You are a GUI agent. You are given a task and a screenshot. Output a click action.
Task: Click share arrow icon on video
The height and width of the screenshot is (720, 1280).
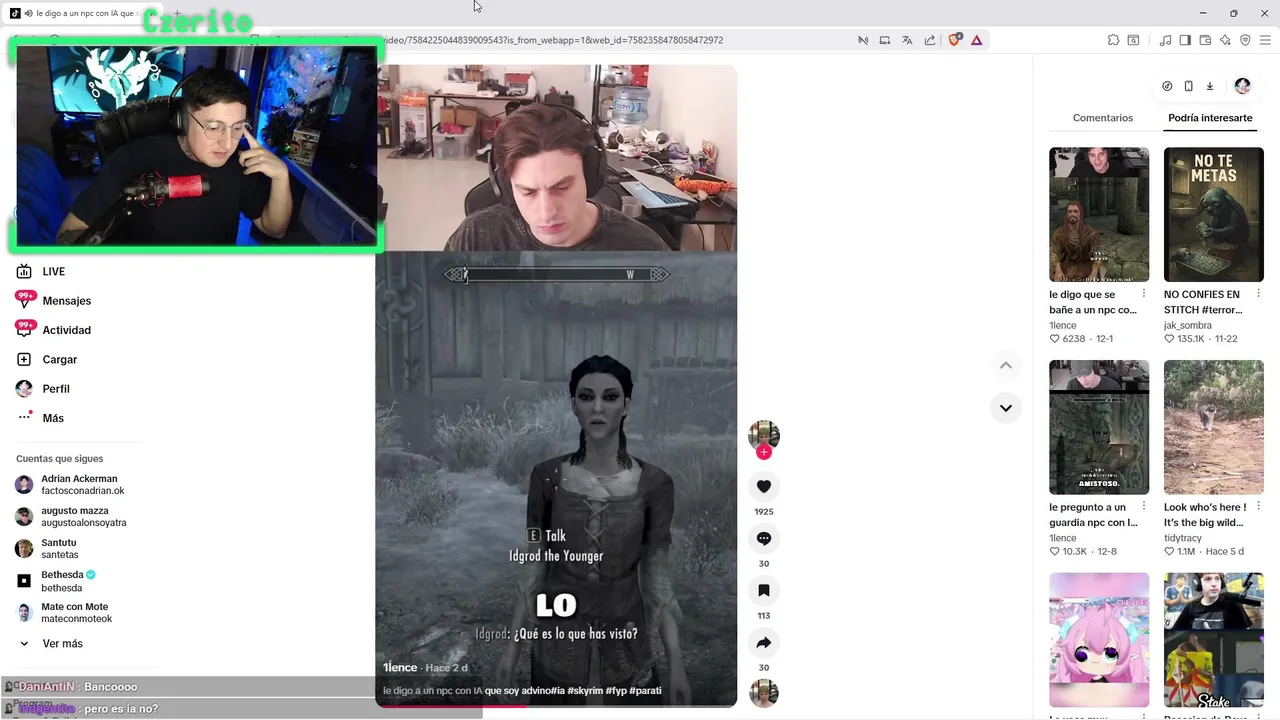764,642
